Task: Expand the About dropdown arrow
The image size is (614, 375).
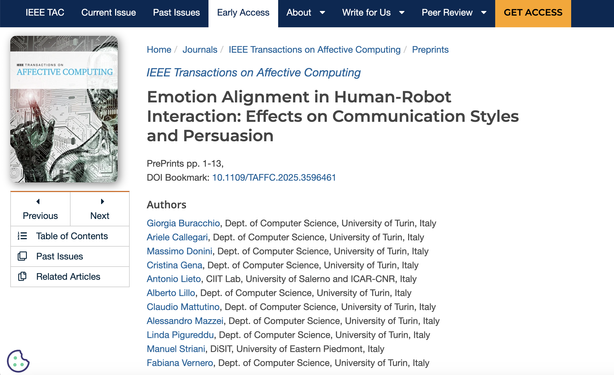Action: pos(322,13)
